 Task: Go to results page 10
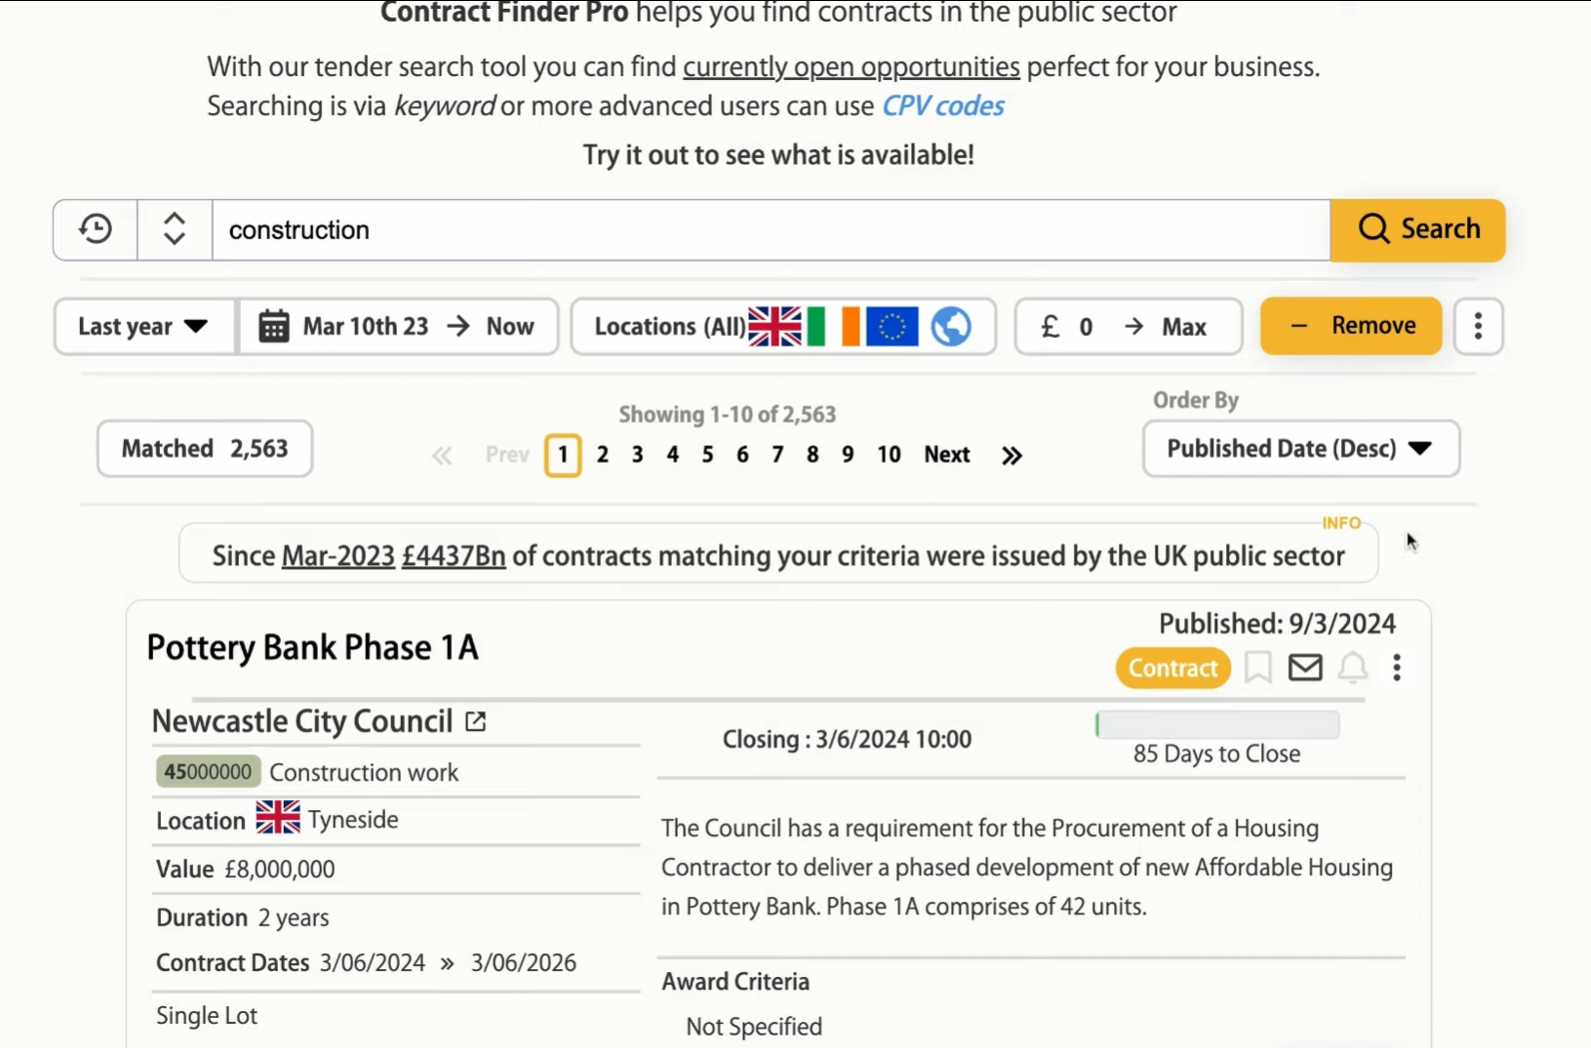pos(889,455)
